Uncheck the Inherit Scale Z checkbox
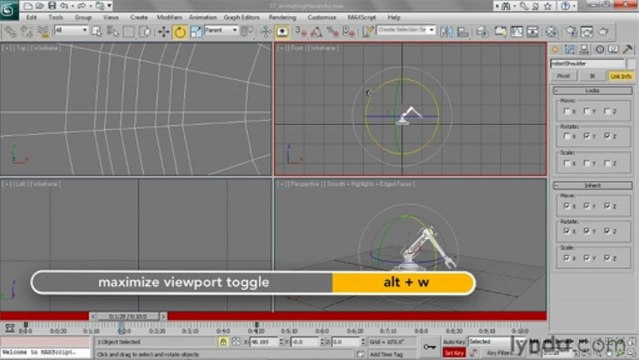 click(x=607, y=258)
